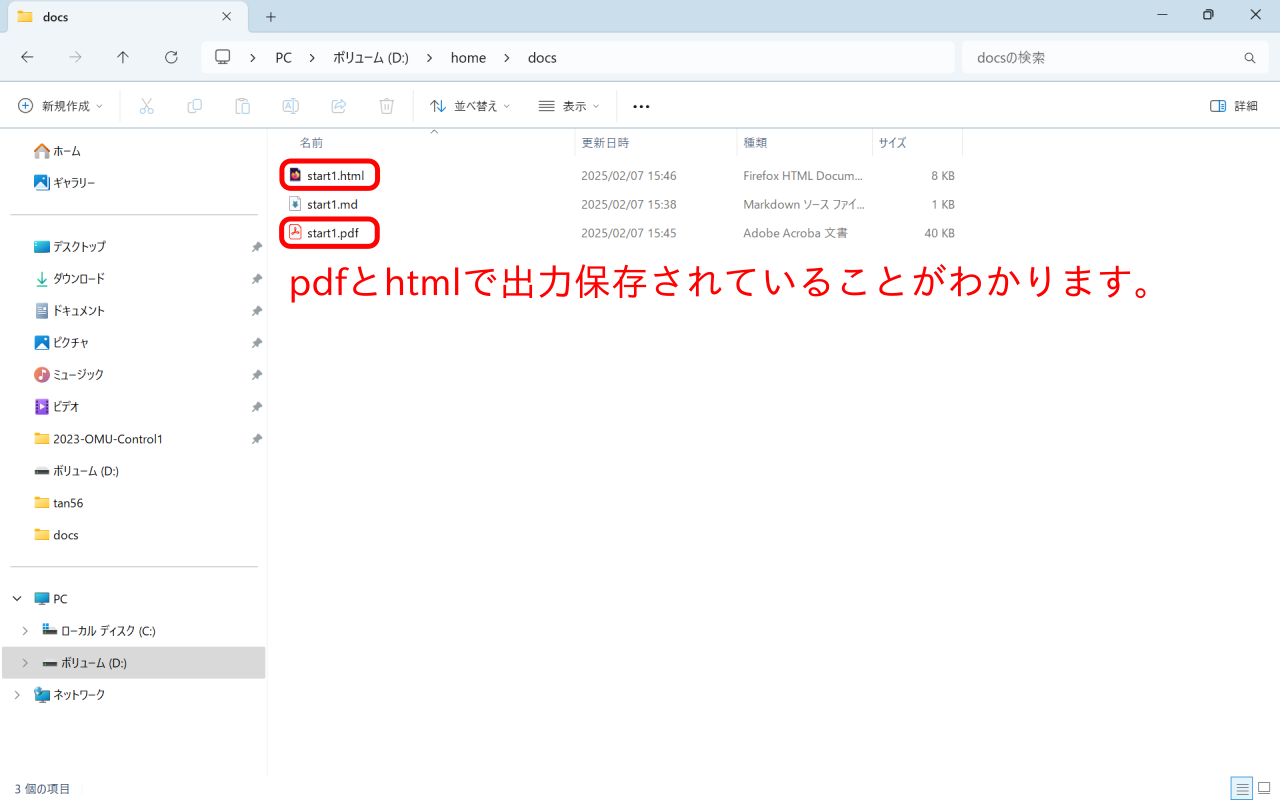Select the Rename icon
Screen dimensions: 1280x800
point(290,105)
